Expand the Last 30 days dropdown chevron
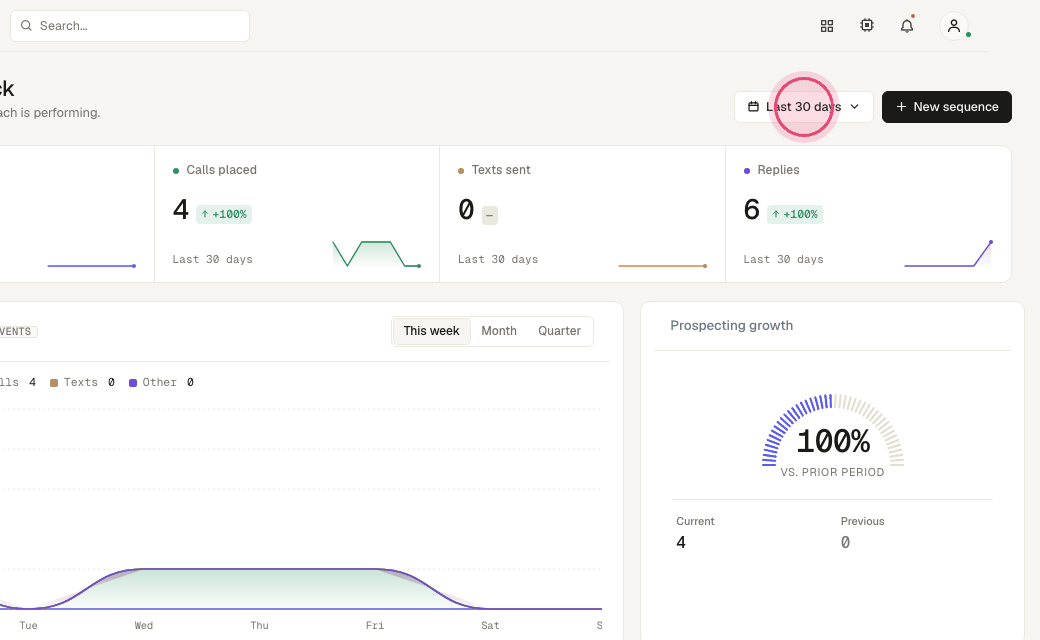 854,107
